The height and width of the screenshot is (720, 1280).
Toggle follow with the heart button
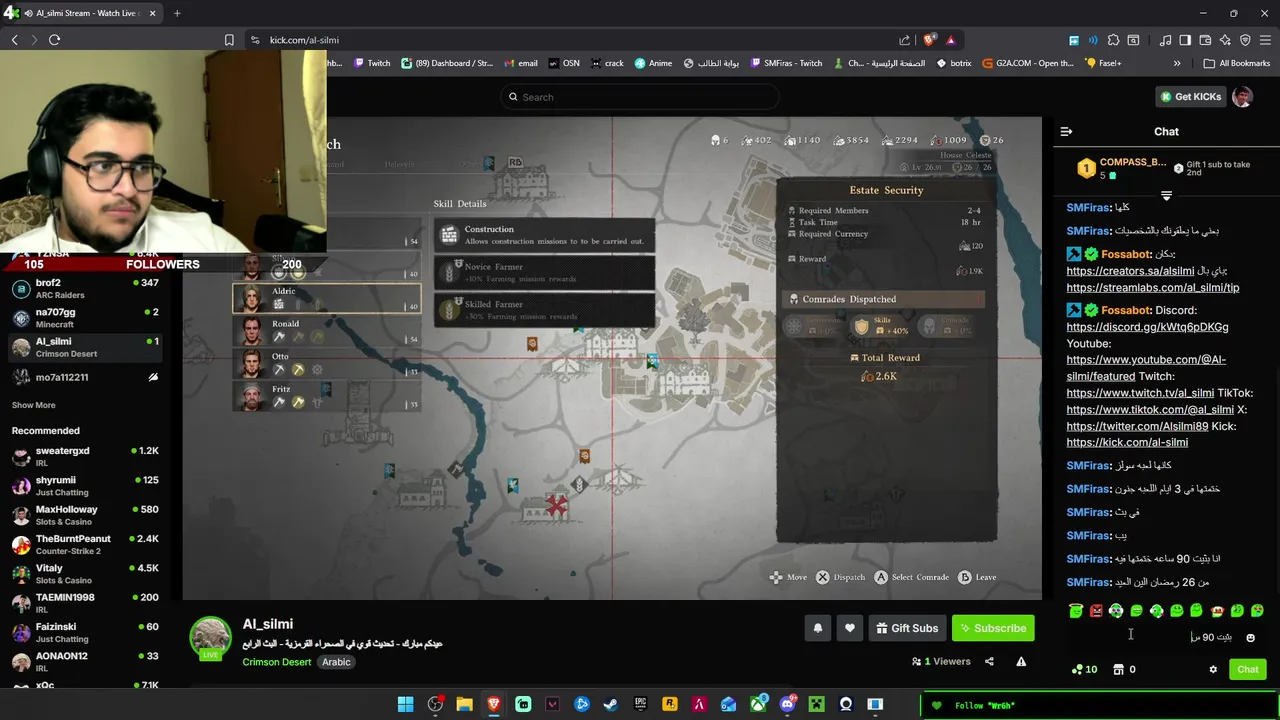(x=849, y=628)
